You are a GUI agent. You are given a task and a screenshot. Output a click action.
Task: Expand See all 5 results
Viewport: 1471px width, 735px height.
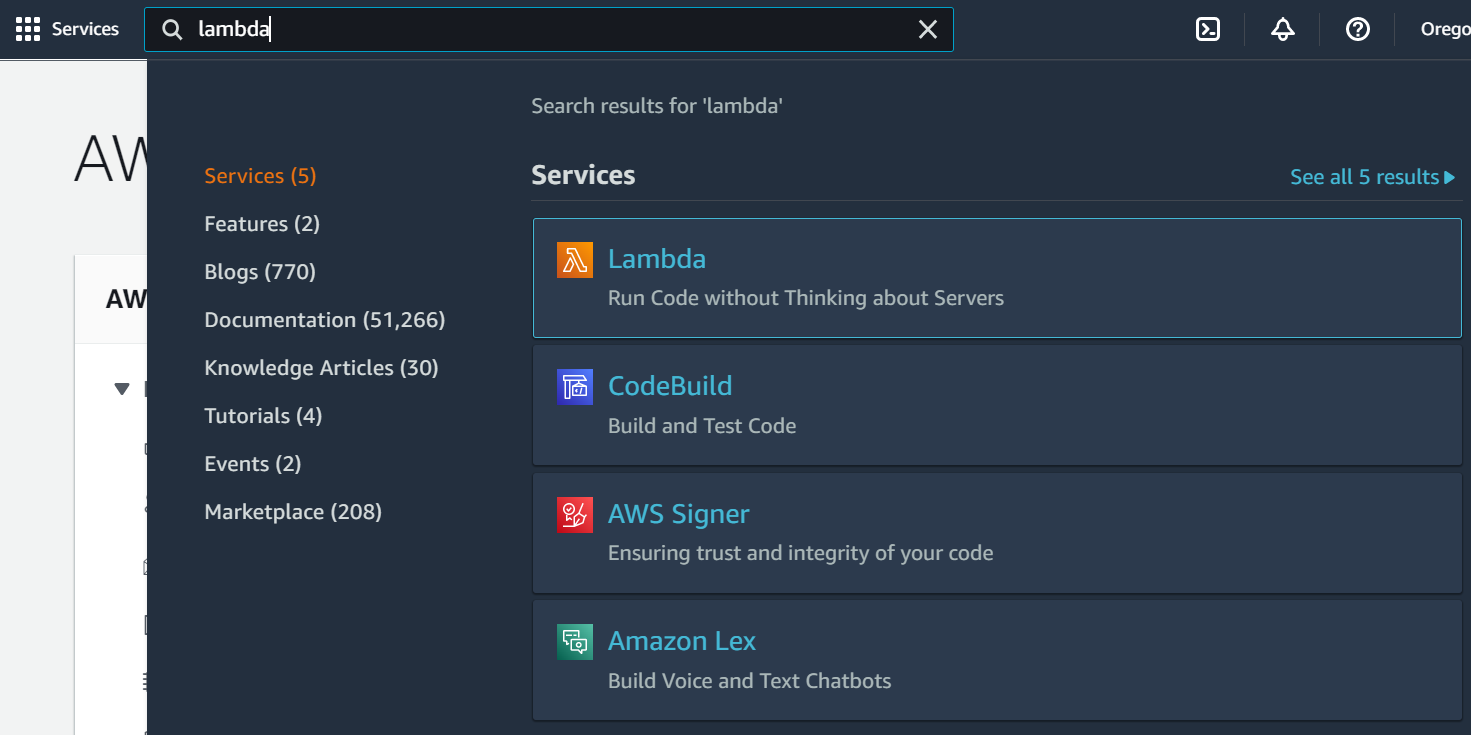[x=1372, y=177]
